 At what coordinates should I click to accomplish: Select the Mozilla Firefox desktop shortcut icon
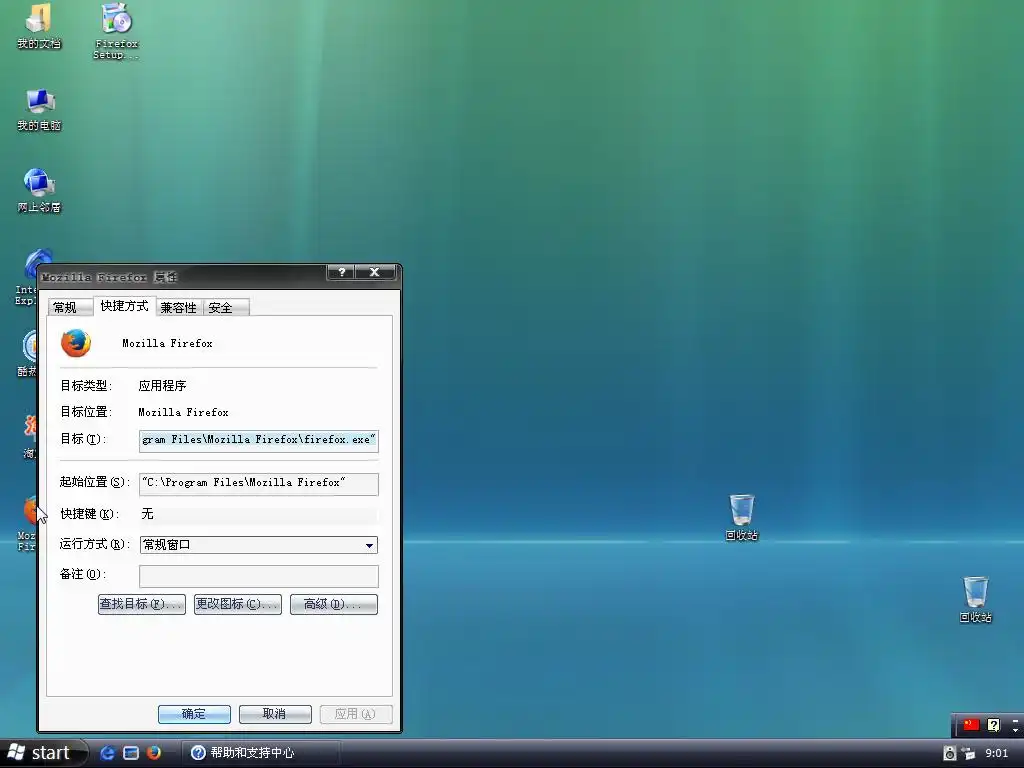27,524
